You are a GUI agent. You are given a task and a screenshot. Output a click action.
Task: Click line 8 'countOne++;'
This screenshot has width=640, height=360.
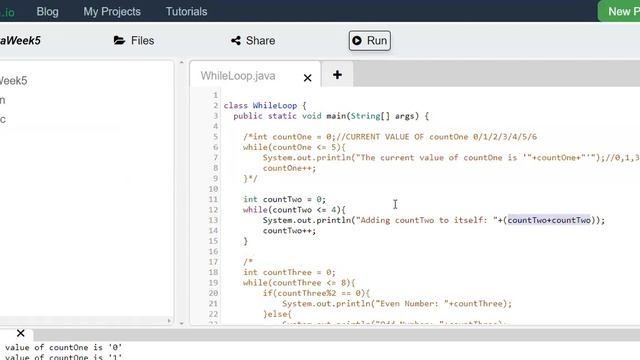289,168
